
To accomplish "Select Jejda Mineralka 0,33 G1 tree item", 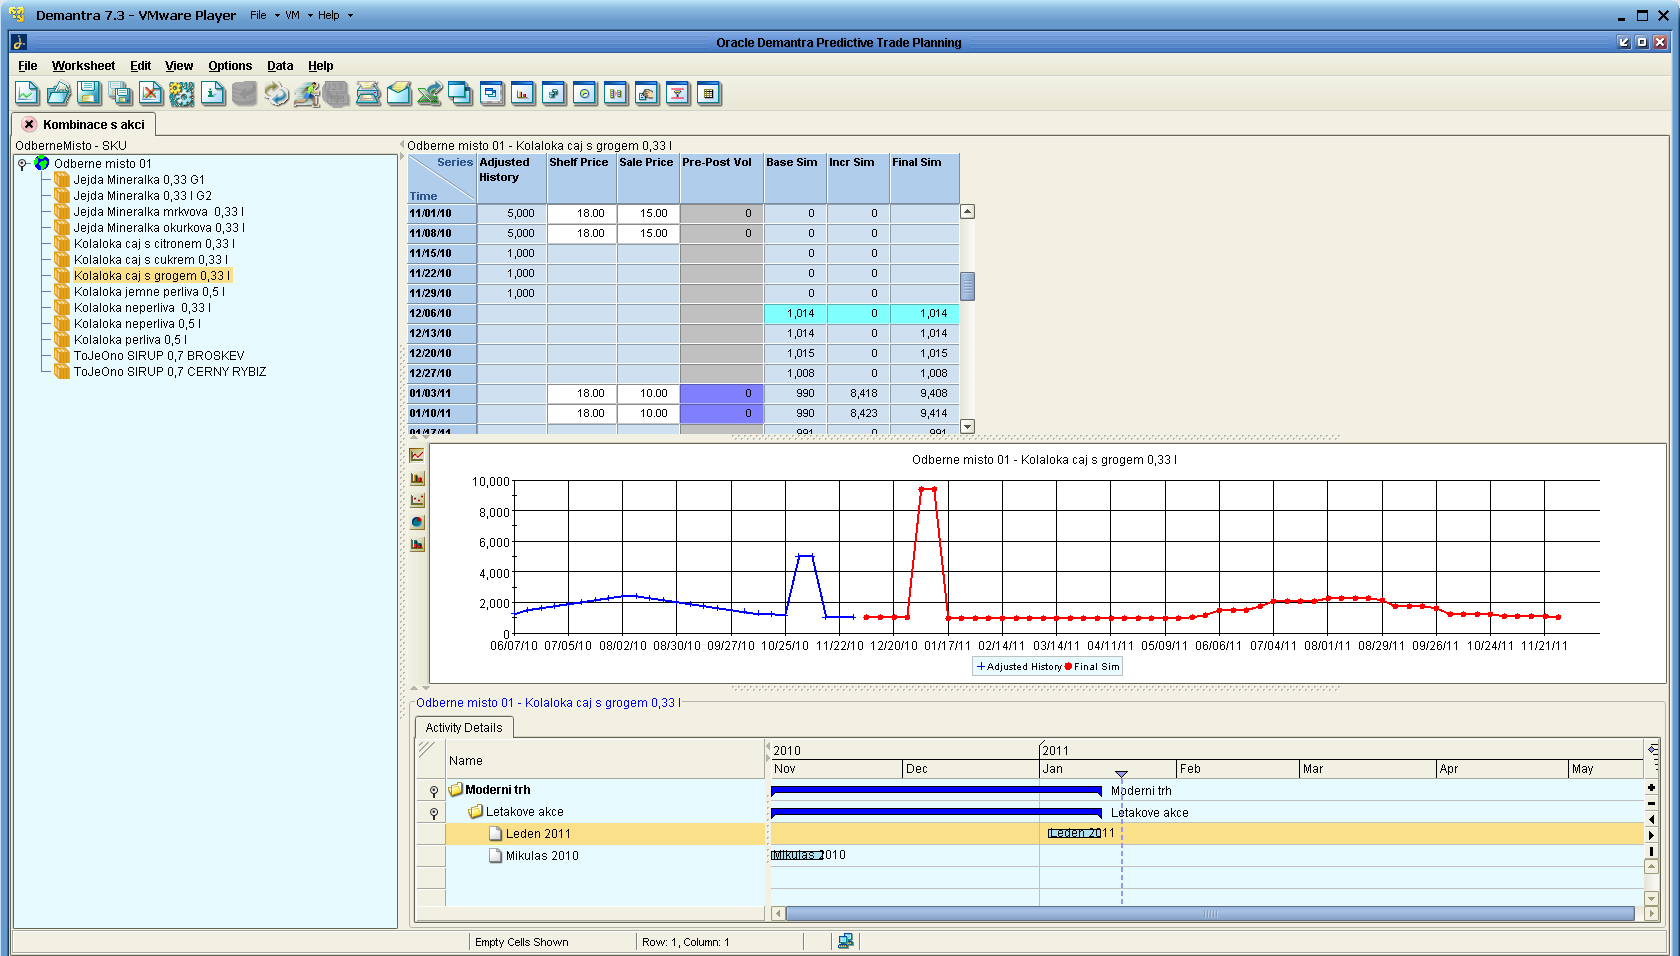I will click(x=139, y=180).
